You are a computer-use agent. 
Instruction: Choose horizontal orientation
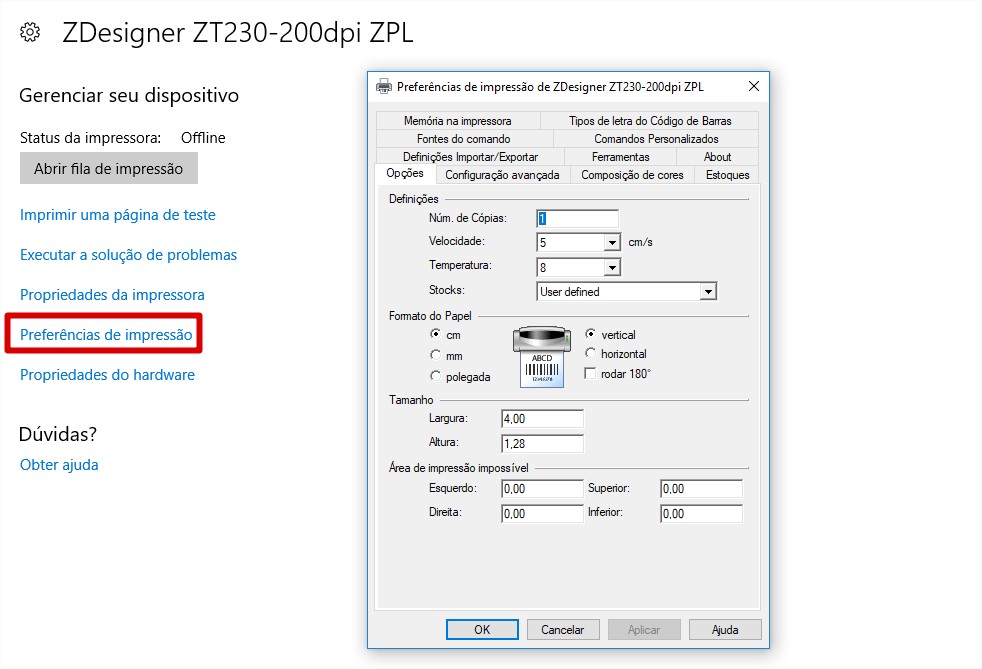[590, 353]
